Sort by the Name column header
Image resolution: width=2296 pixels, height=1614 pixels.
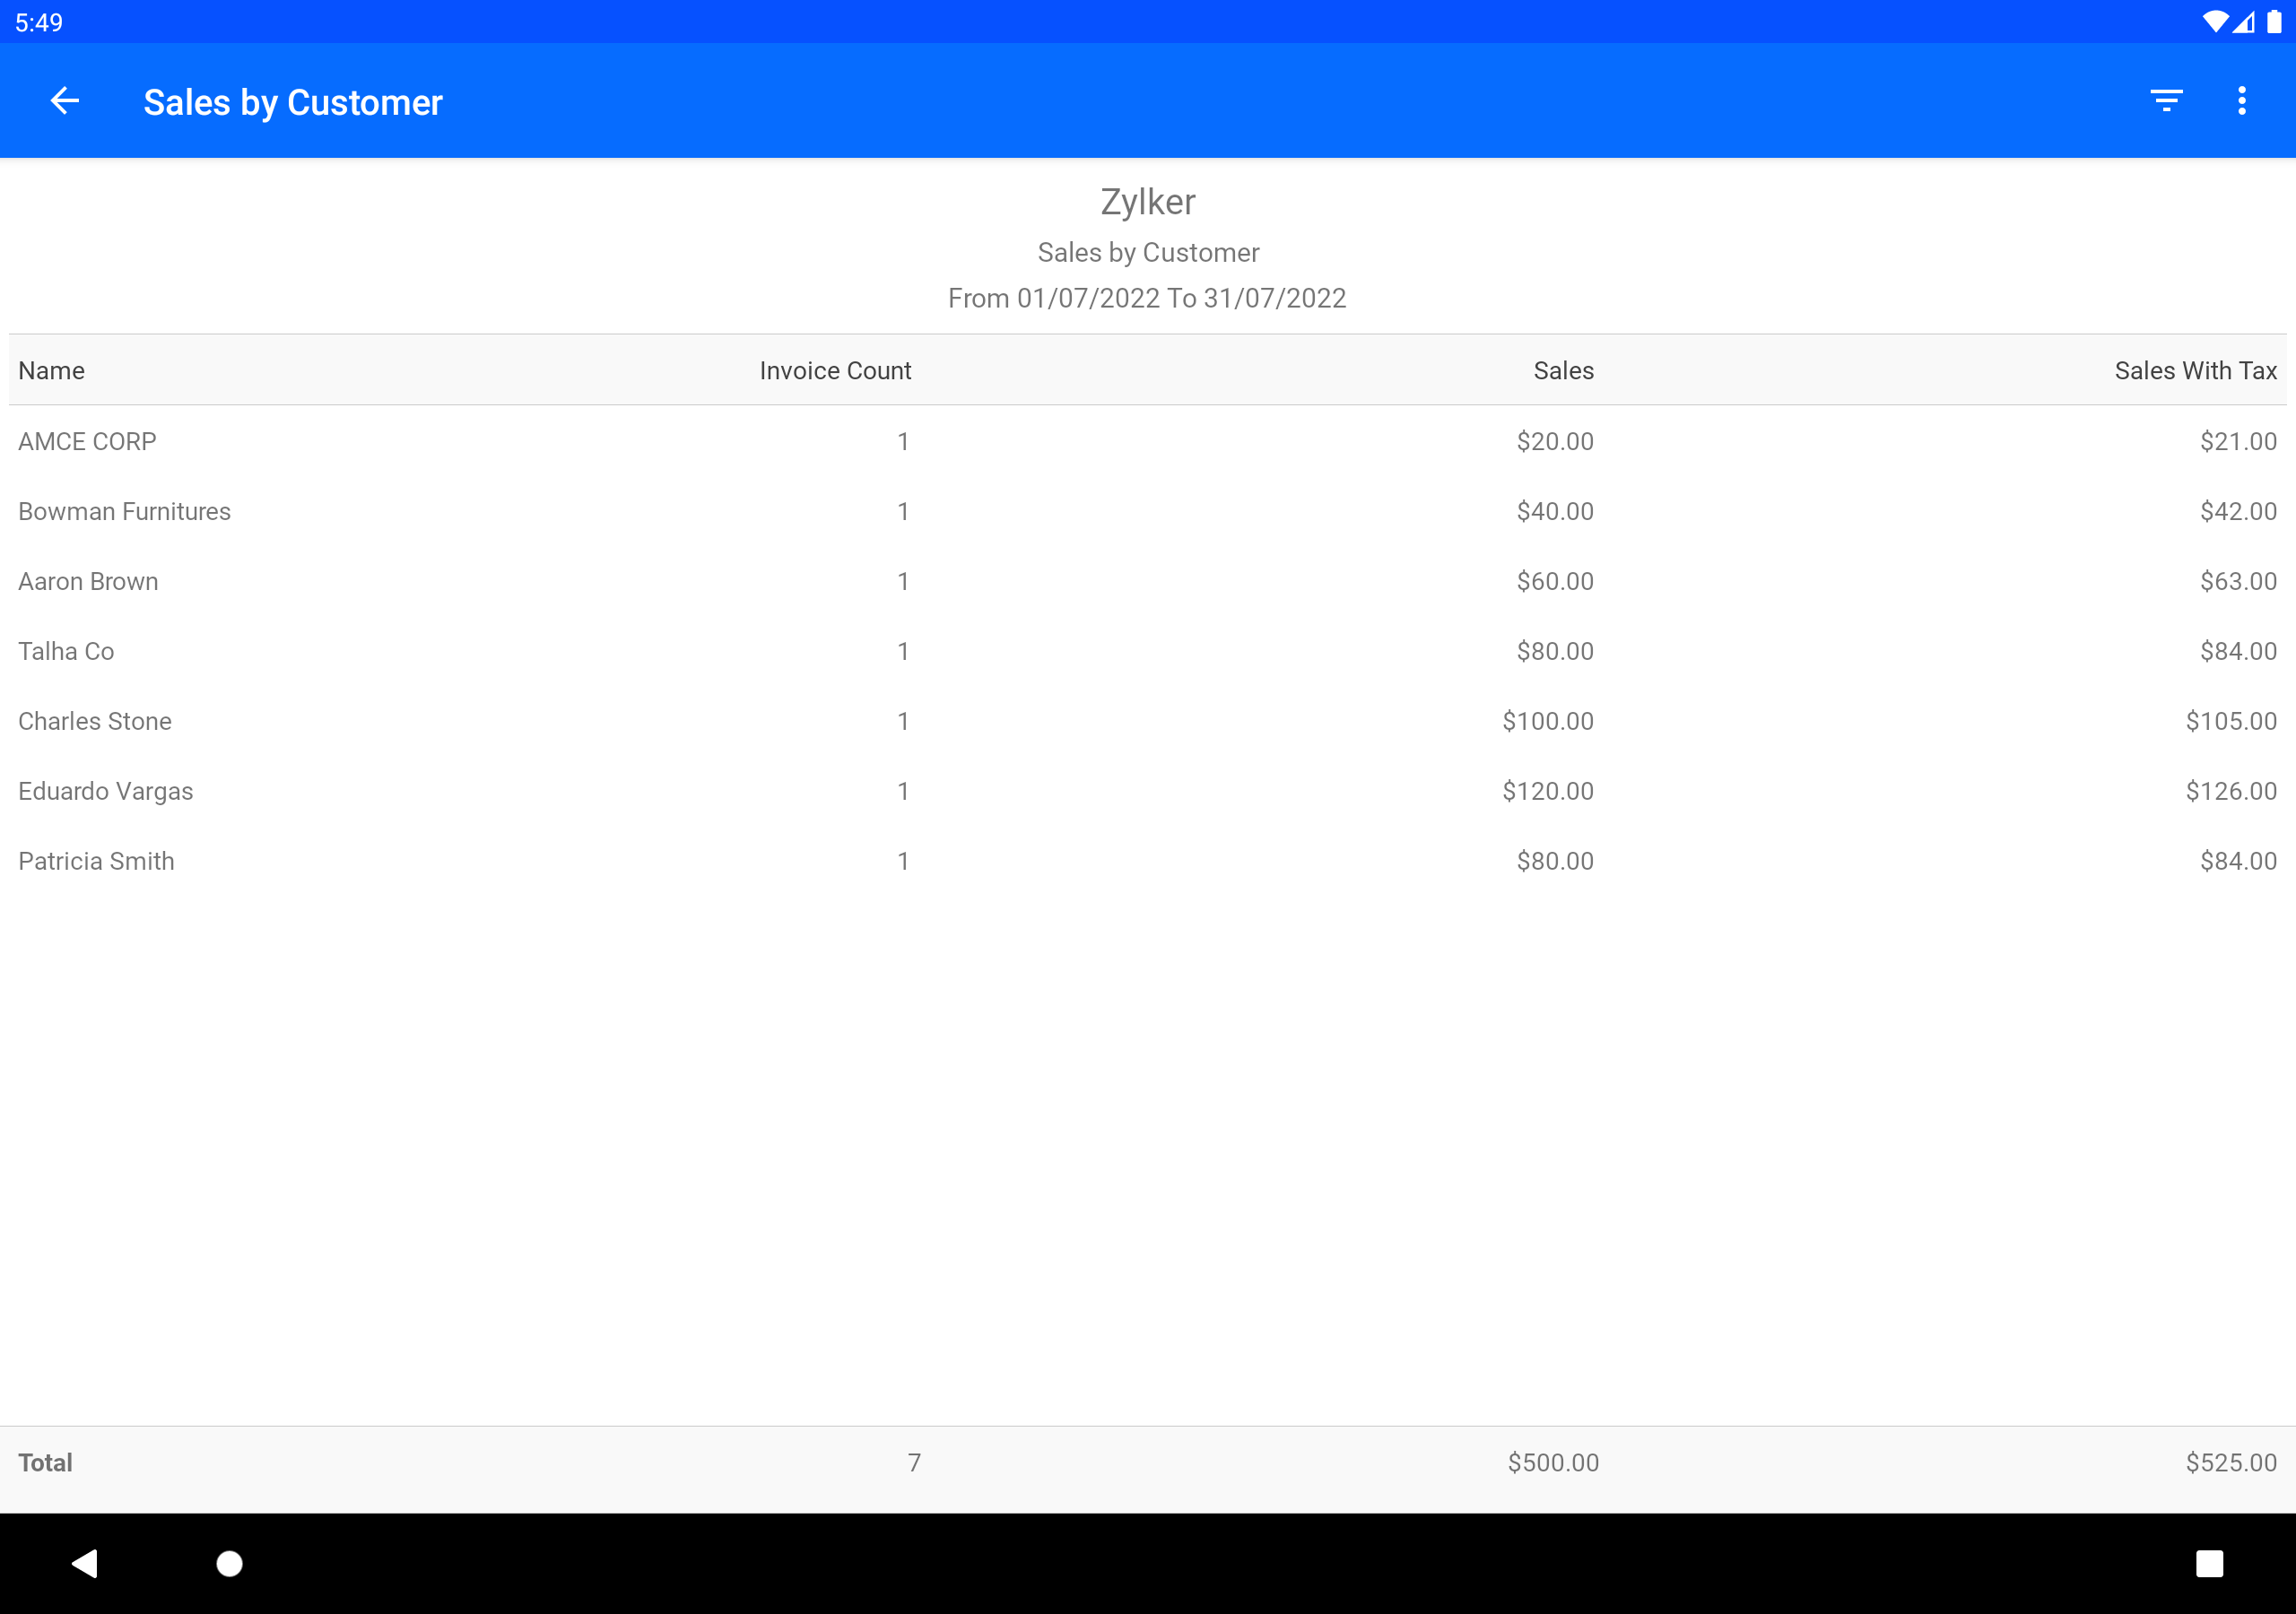click(x=52, y=371)
